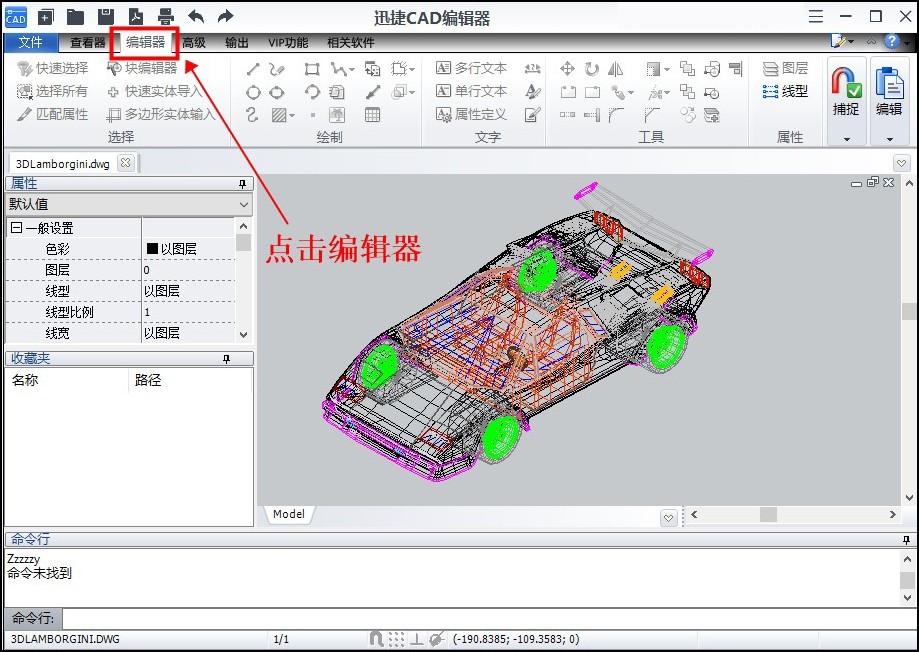
Task: Pin the 属性 panel with the pin icon
Action: pos(240,184)
